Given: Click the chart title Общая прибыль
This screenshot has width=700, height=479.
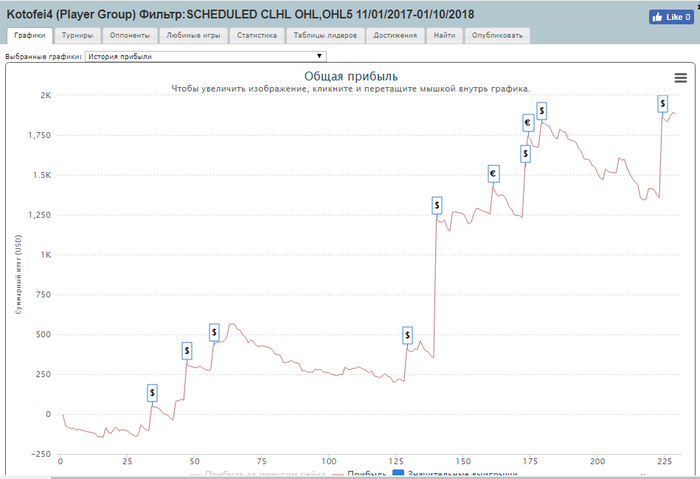Looking at the screenshot, I should (x=351, y=76).
